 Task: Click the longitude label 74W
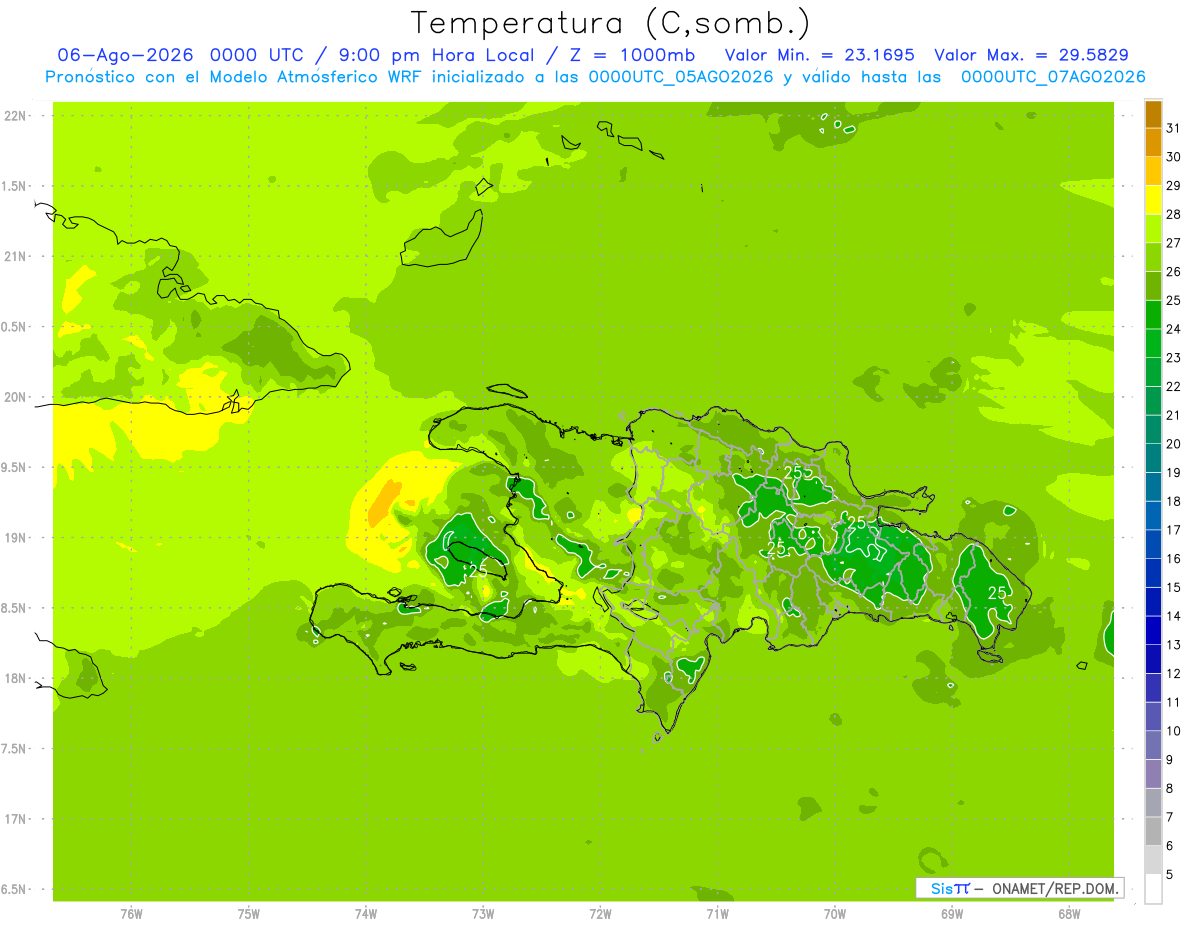coord(366,913)
